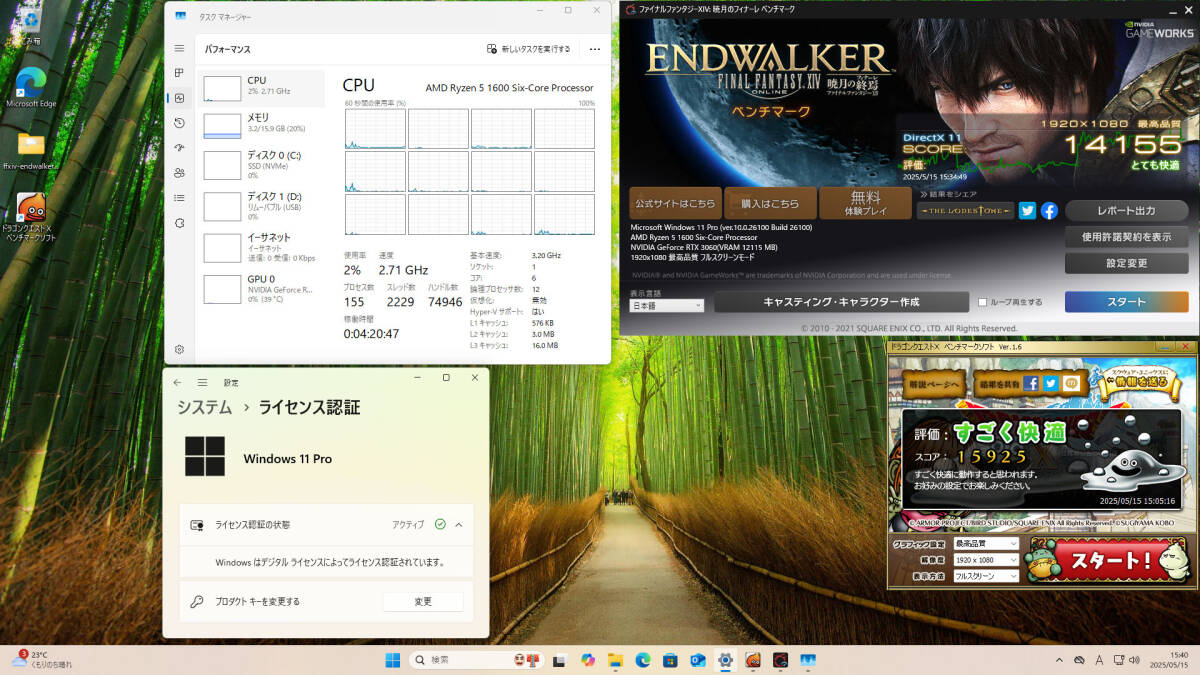
Task: Share Dragon Quest X result on Facebook
Action: point(1031,382)
